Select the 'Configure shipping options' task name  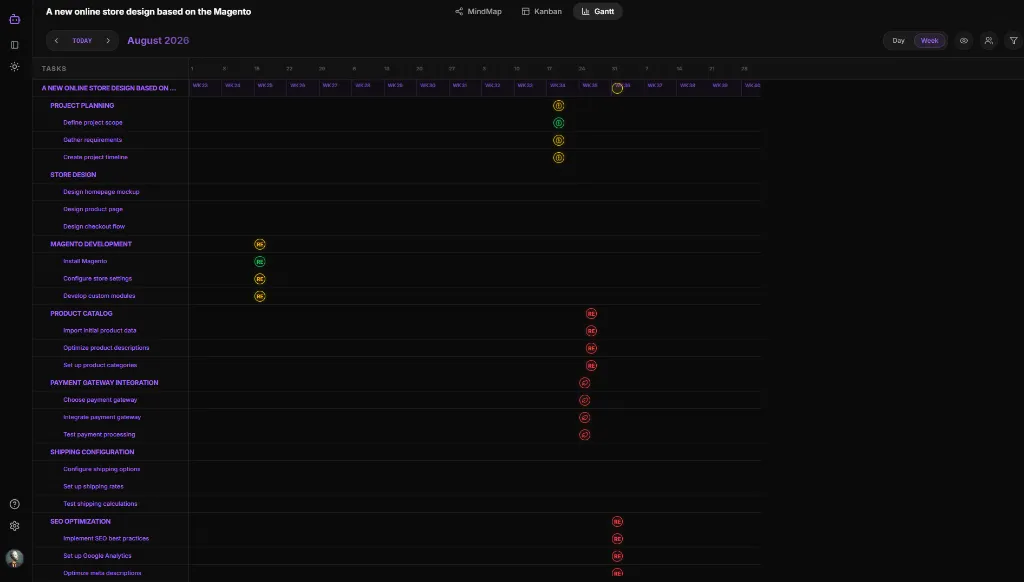point(101,469)
